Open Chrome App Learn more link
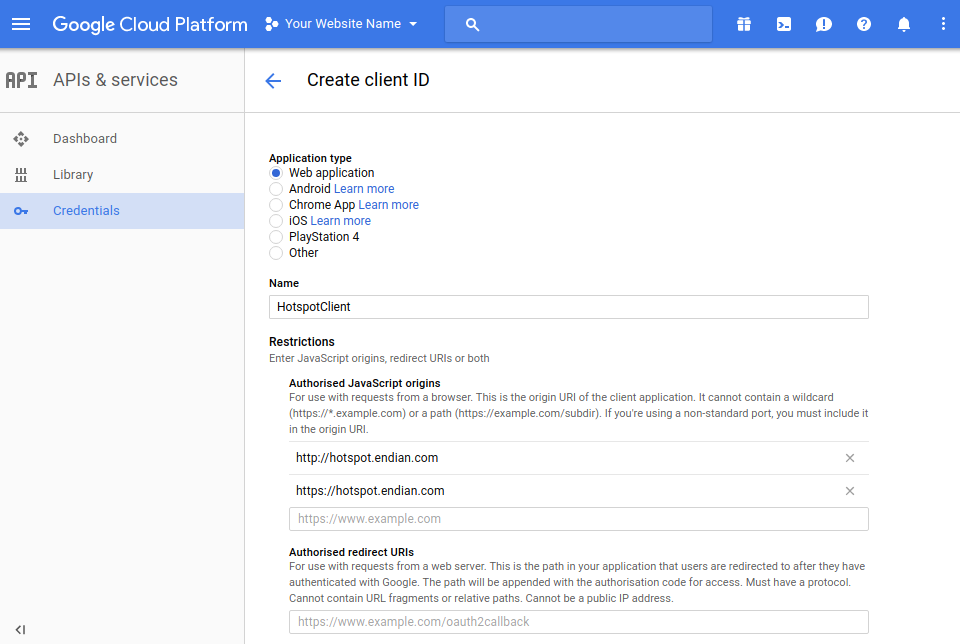The width and height of the screenshot is (960, 644). coord(388,204)
